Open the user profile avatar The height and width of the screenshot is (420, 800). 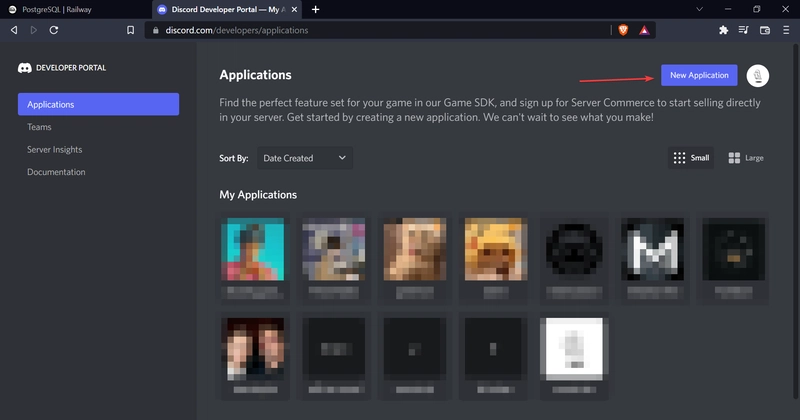[758, 76]
